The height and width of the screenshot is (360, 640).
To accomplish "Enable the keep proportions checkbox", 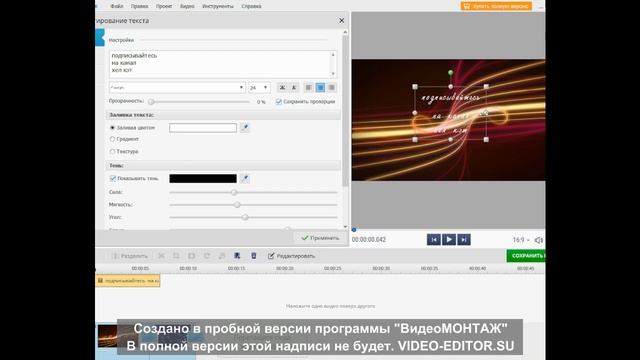I will pos(279,102).
